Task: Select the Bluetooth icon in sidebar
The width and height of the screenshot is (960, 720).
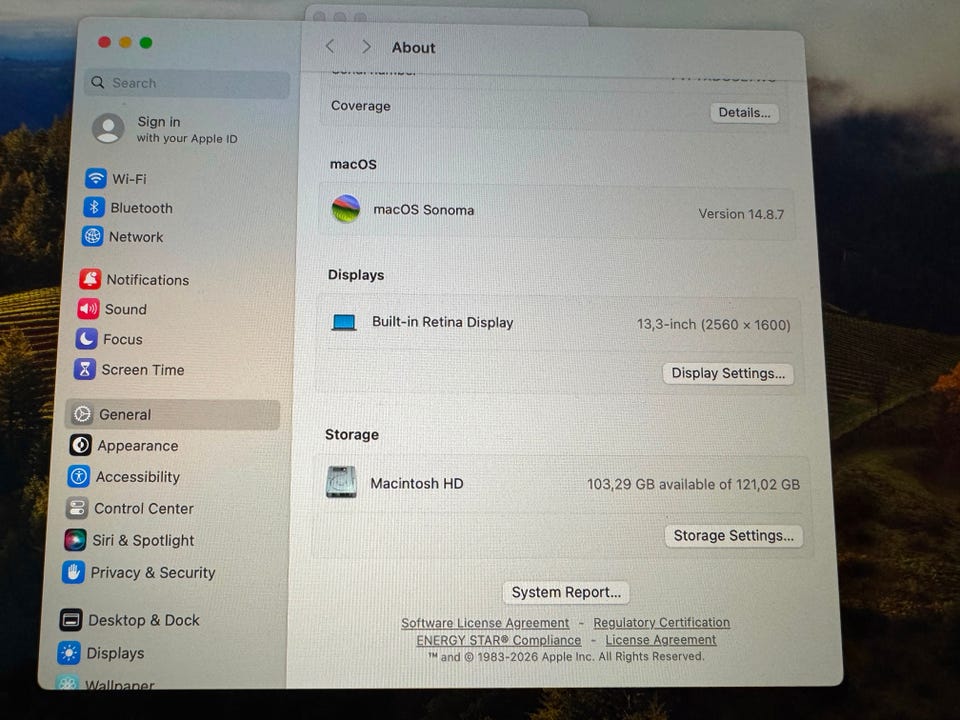Action: point(94,208)
